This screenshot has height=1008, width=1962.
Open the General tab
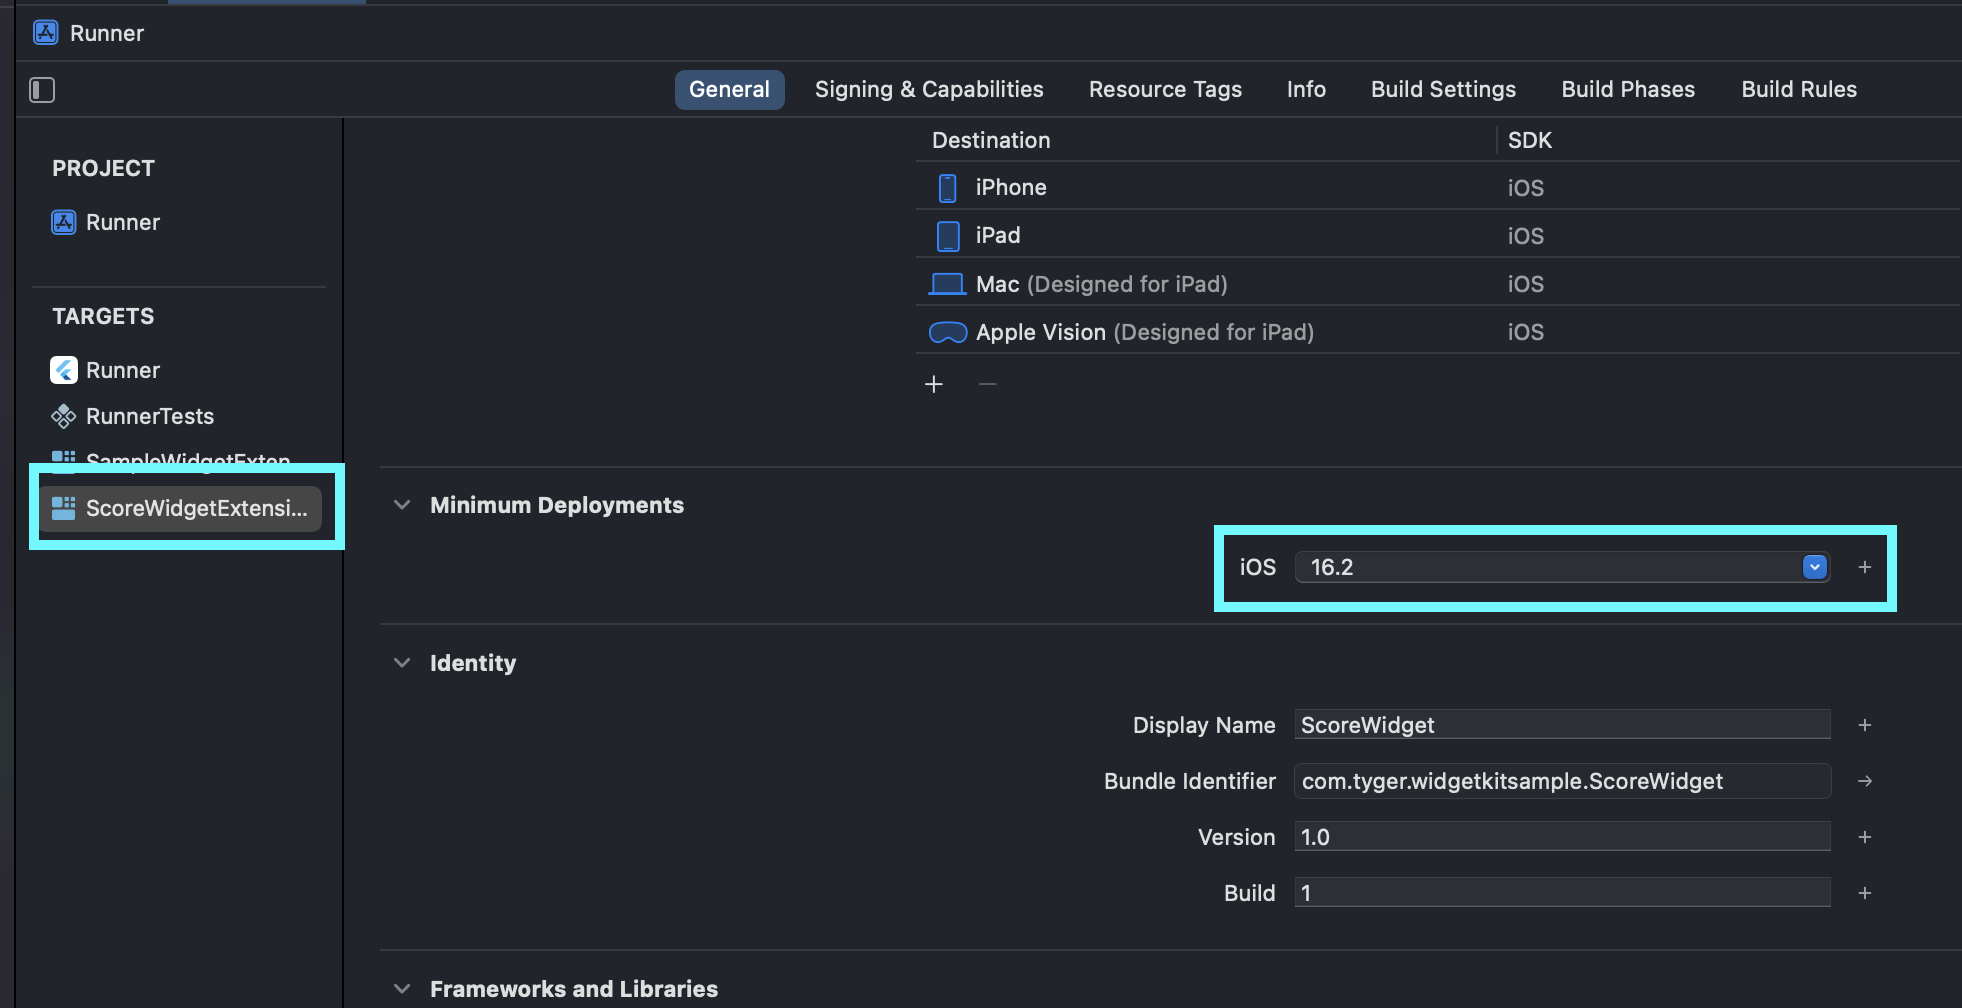point(729,89)
